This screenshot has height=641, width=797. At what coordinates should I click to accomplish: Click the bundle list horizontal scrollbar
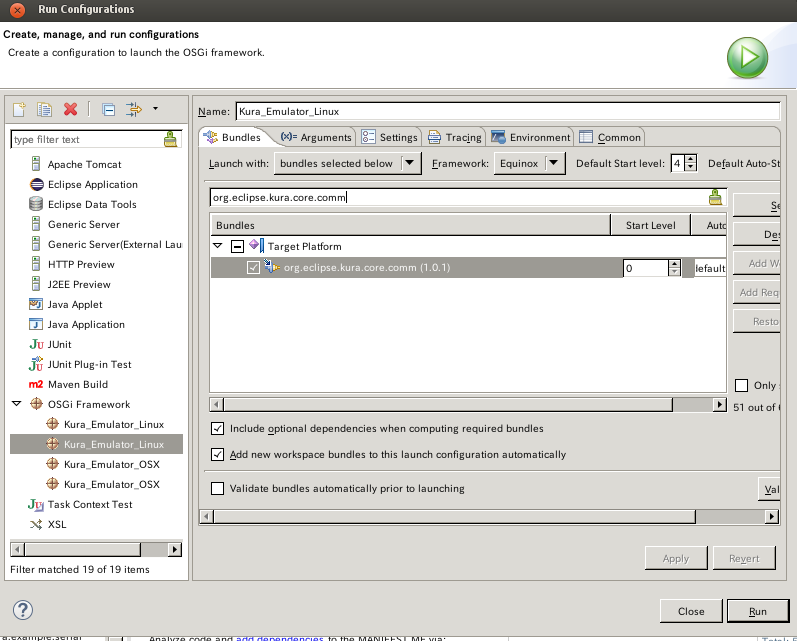(468, 405)
